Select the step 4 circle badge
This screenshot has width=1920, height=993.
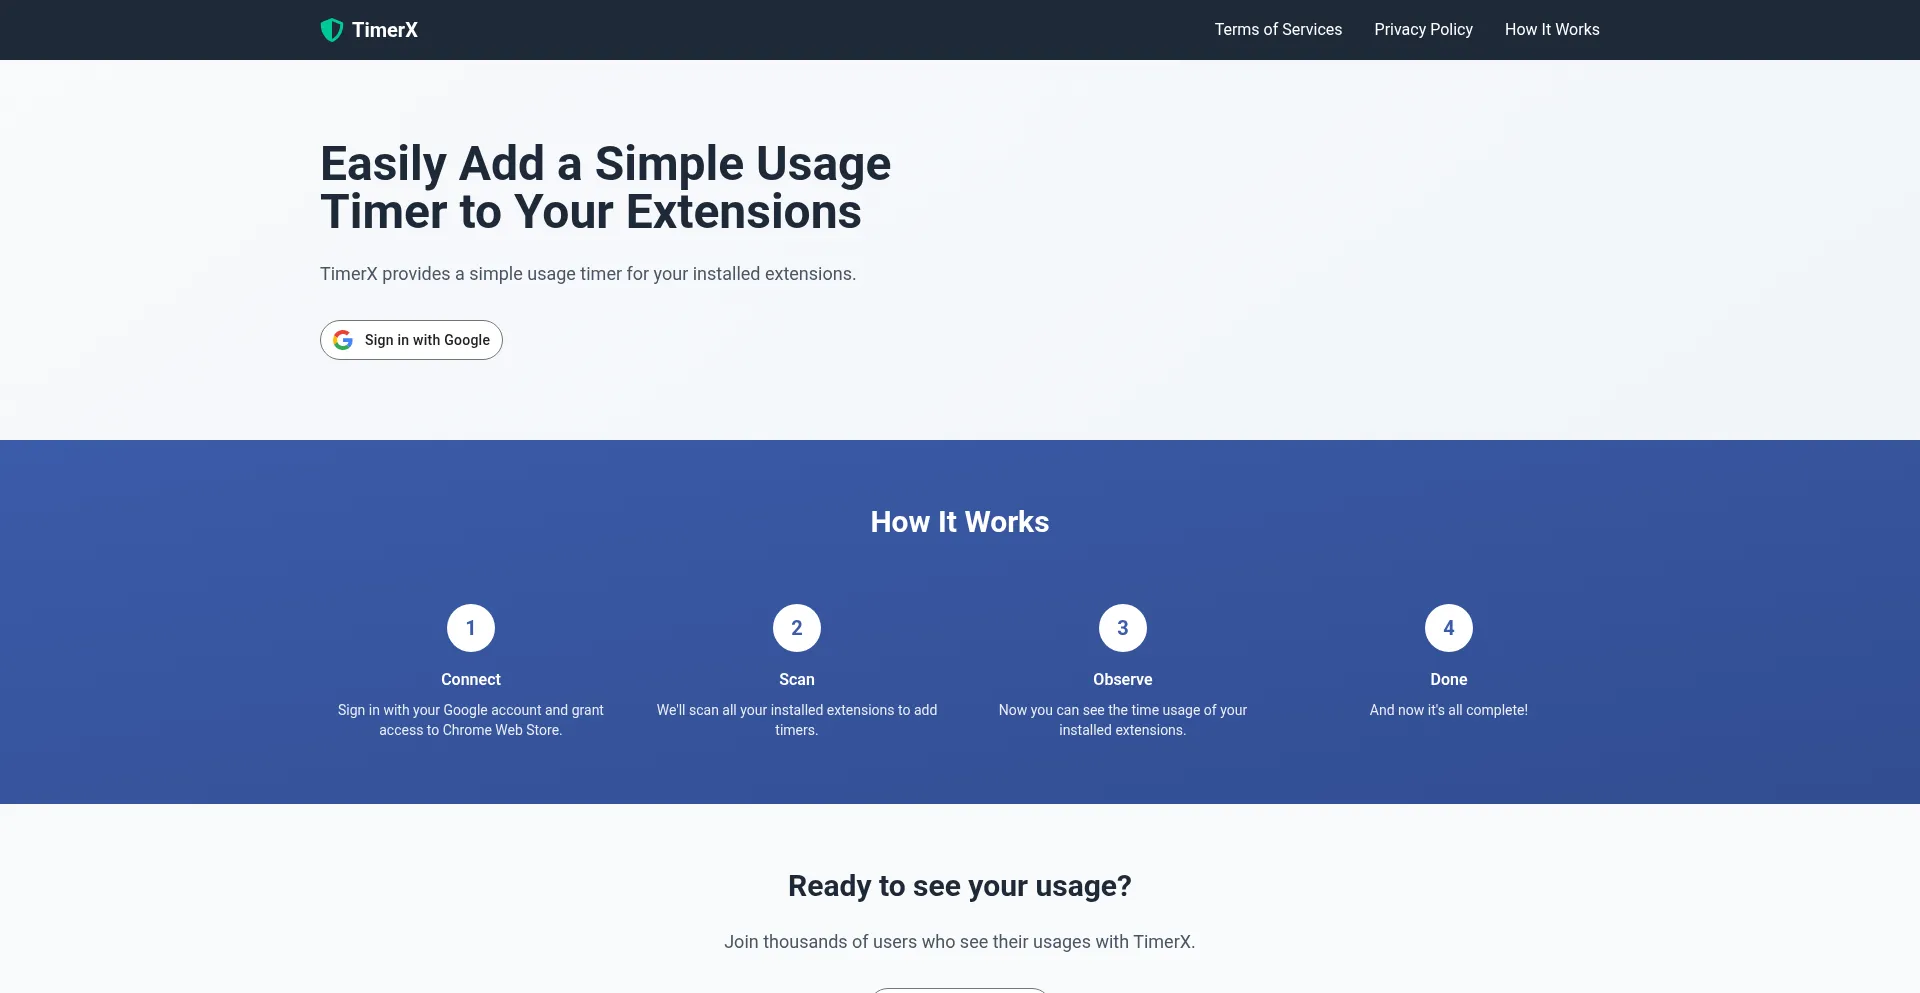[1449, 628]
